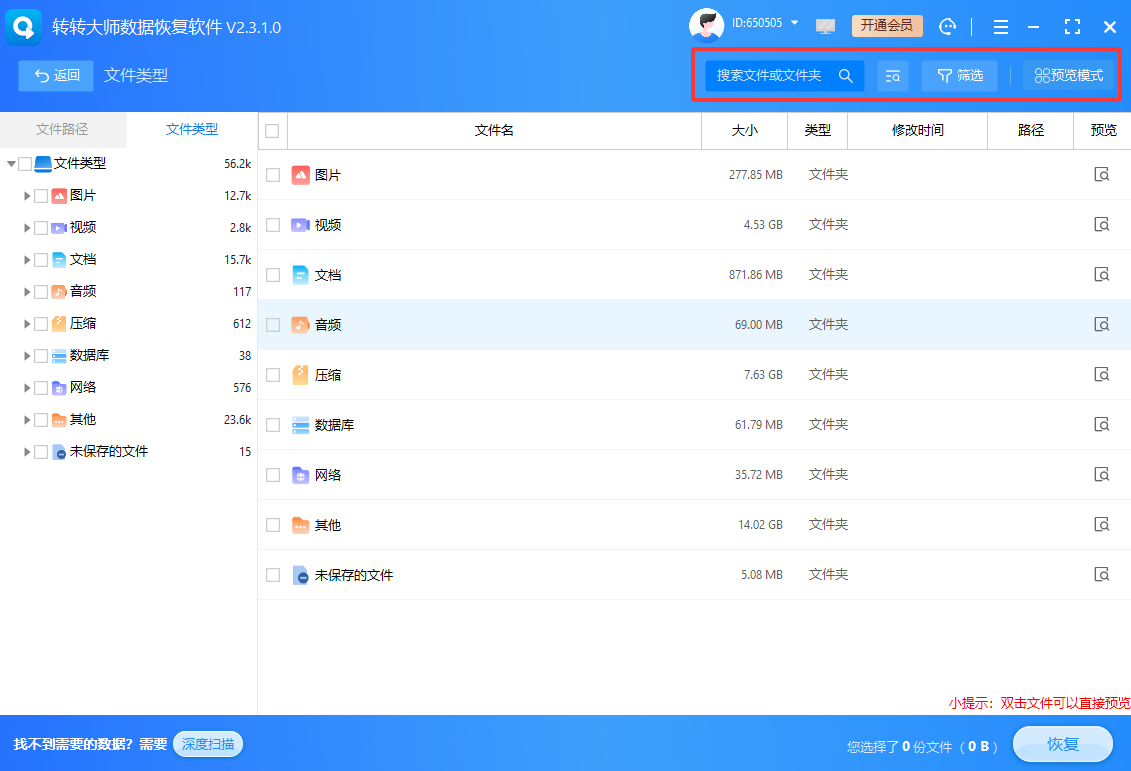Viewport: 1131px width, 771px height.
Task: Click the preview icon for 音频 row
Action: [1101, 325]
